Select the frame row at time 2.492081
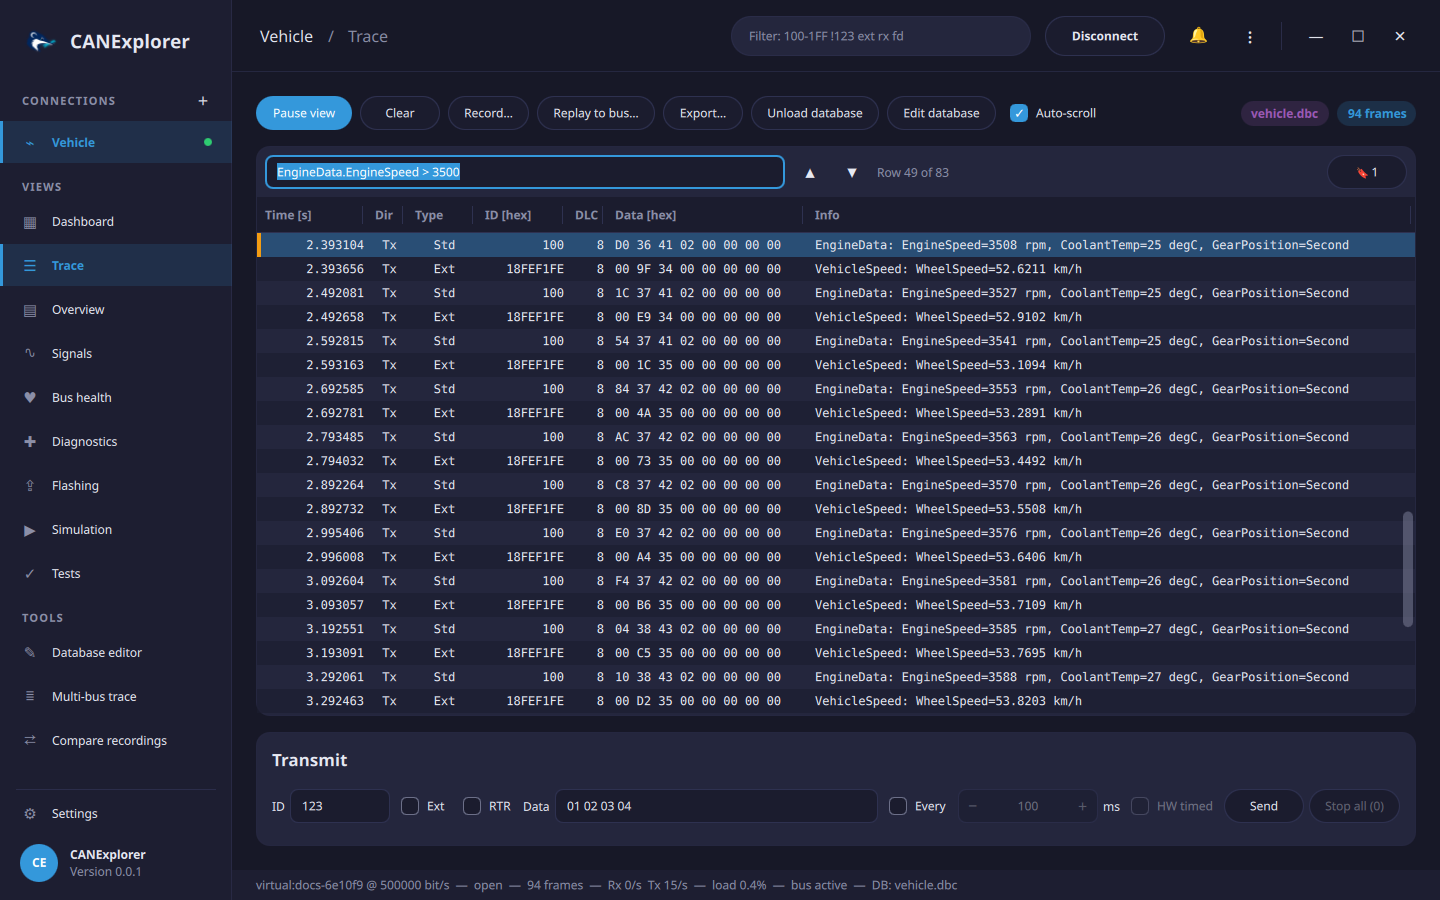1440x900 pixels. point(836,293)
